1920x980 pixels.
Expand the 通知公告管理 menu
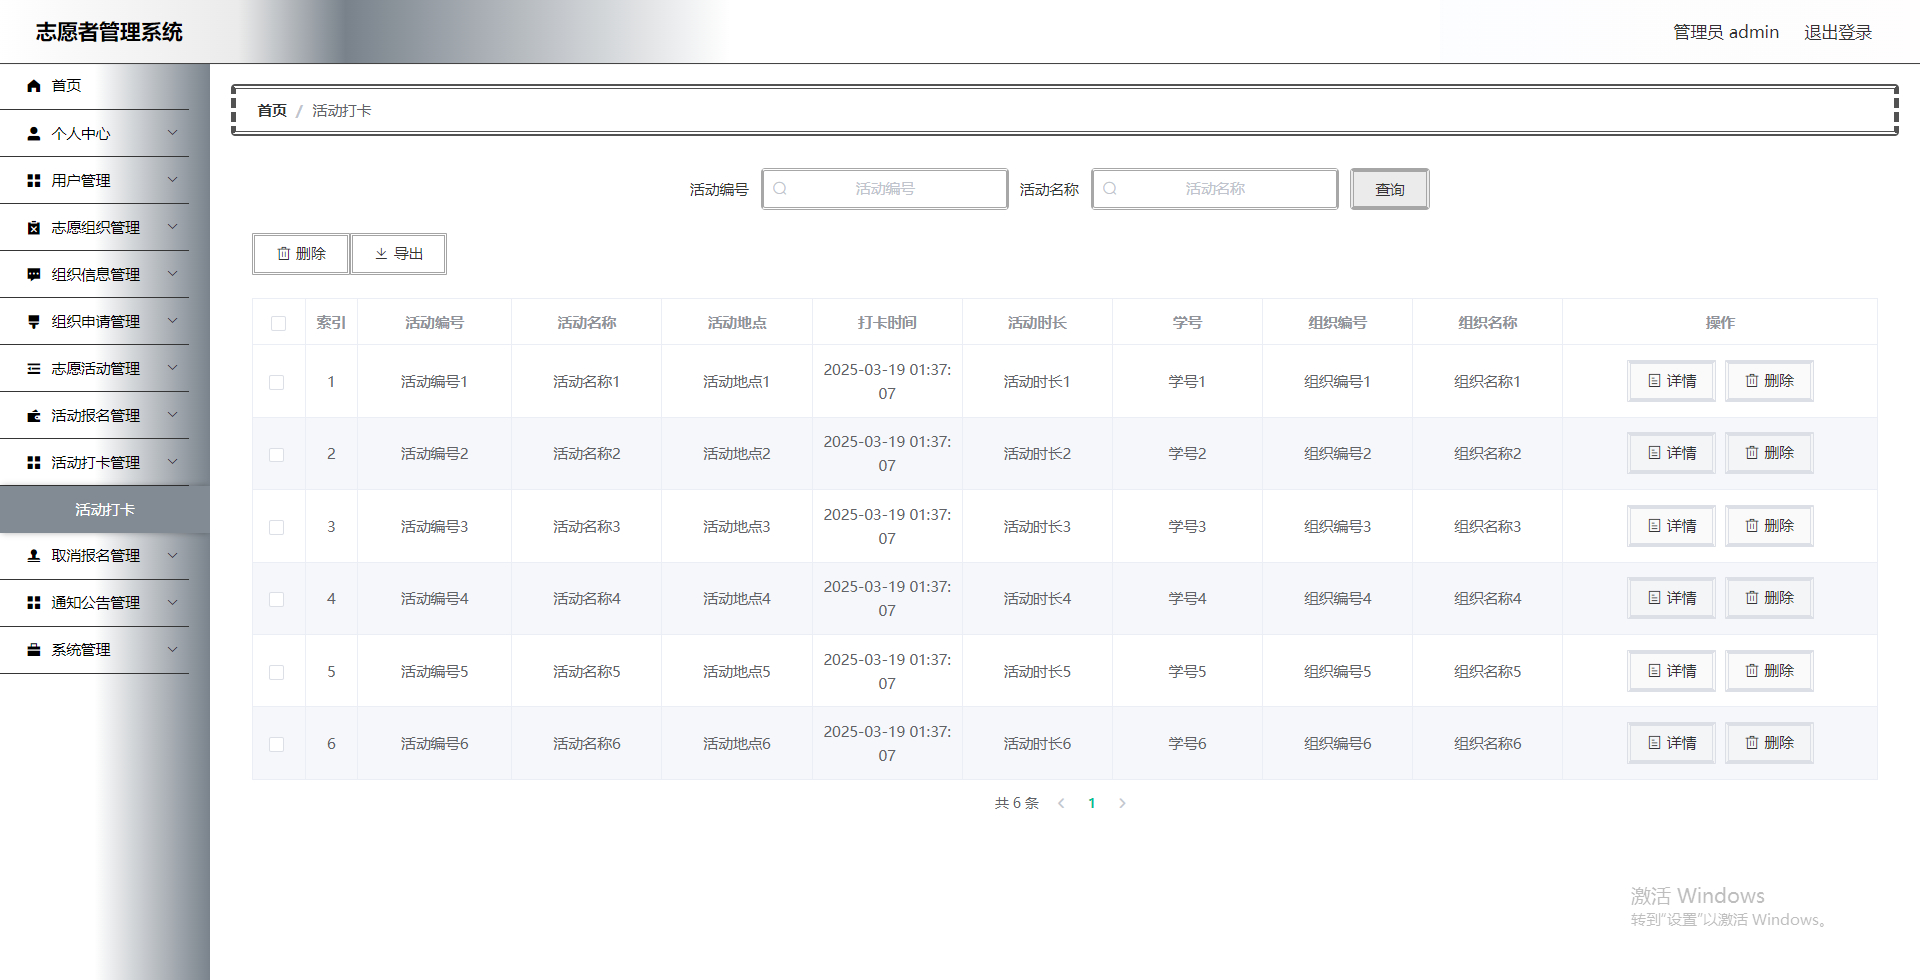pos(95,602)
